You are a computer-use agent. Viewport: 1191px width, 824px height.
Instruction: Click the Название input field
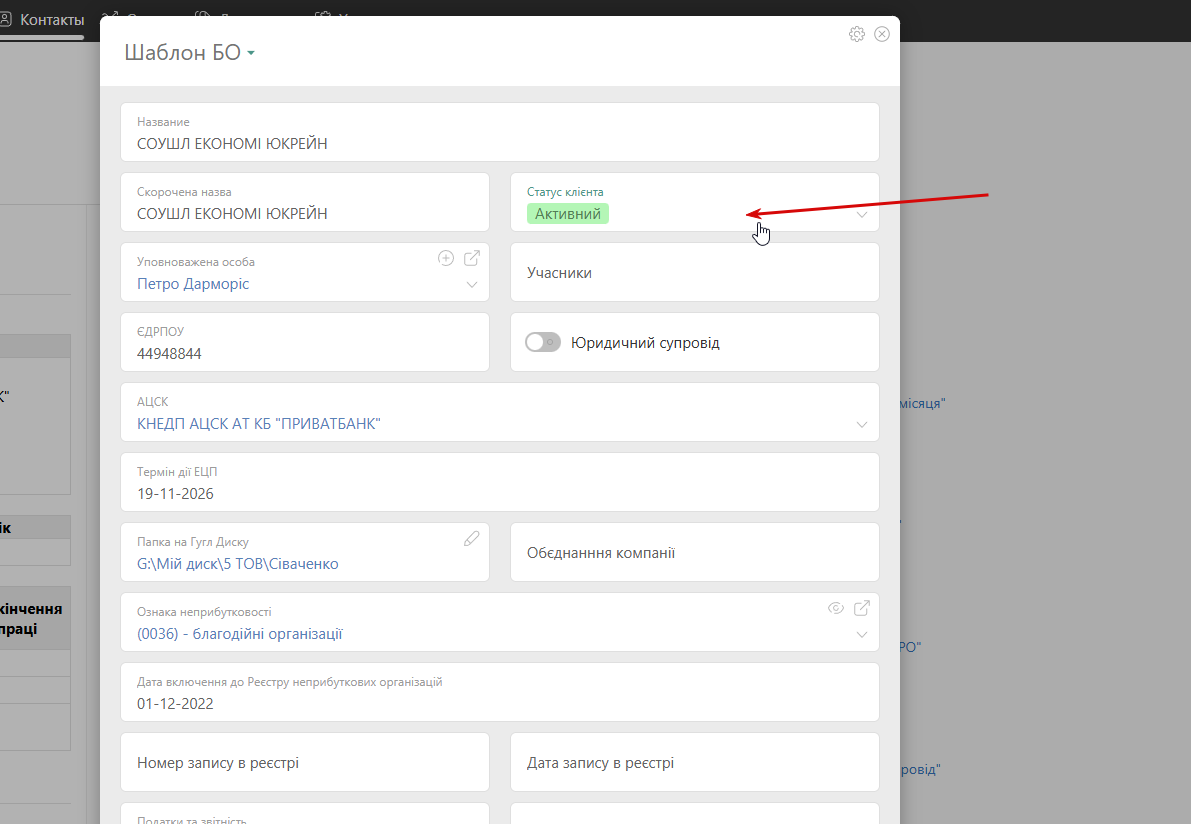click(500, 132)
